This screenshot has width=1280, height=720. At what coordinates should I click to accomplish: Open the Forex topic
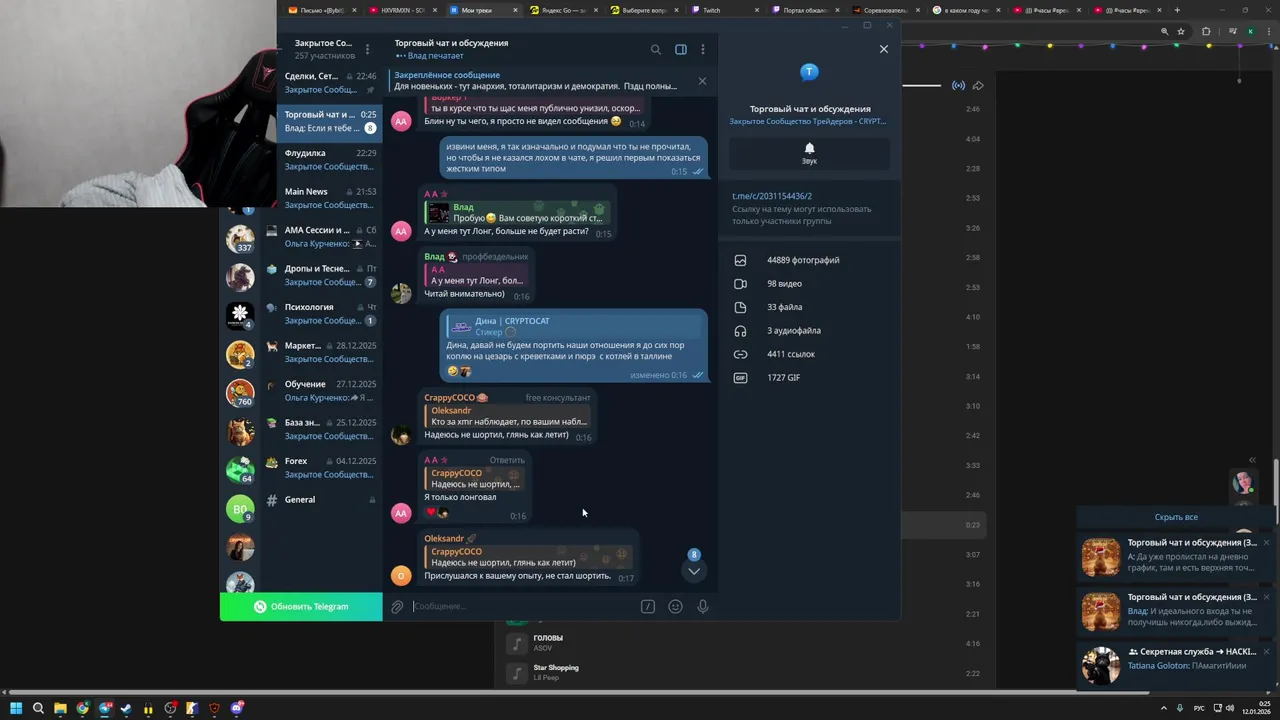(322, 468)
